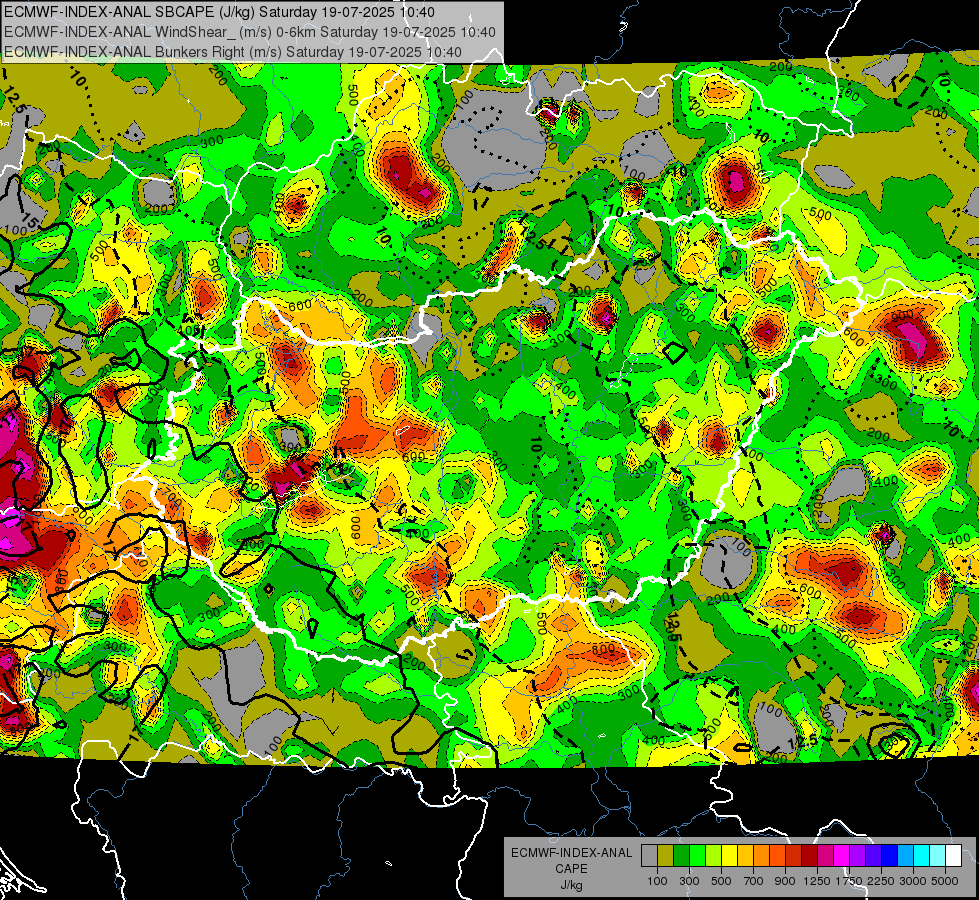This screenshot has height=900, width=979.
Task: Click the WindShear_ 0-6km header line
Action: coord(250,32)
